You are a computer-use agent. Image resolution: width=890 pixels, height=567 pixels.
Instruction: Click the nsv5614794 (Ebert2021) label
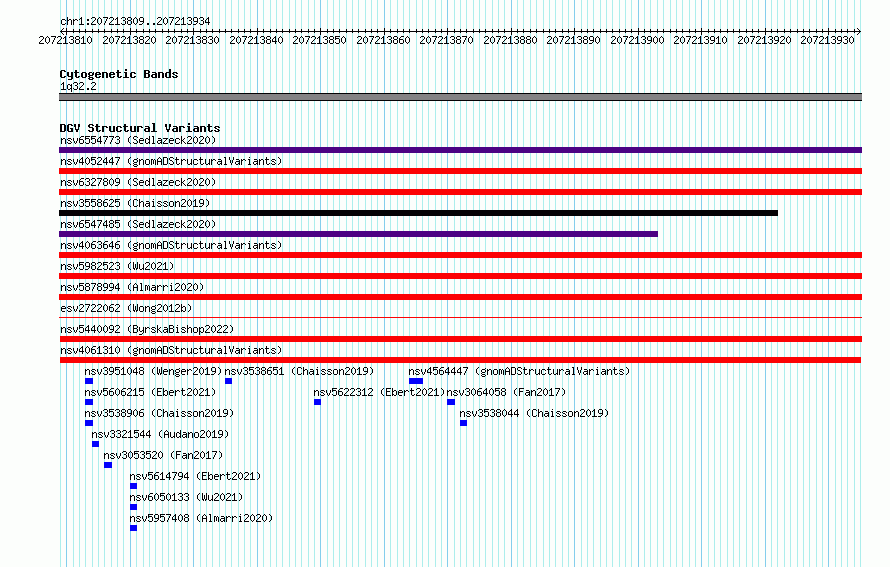click(x=195, y=476)
